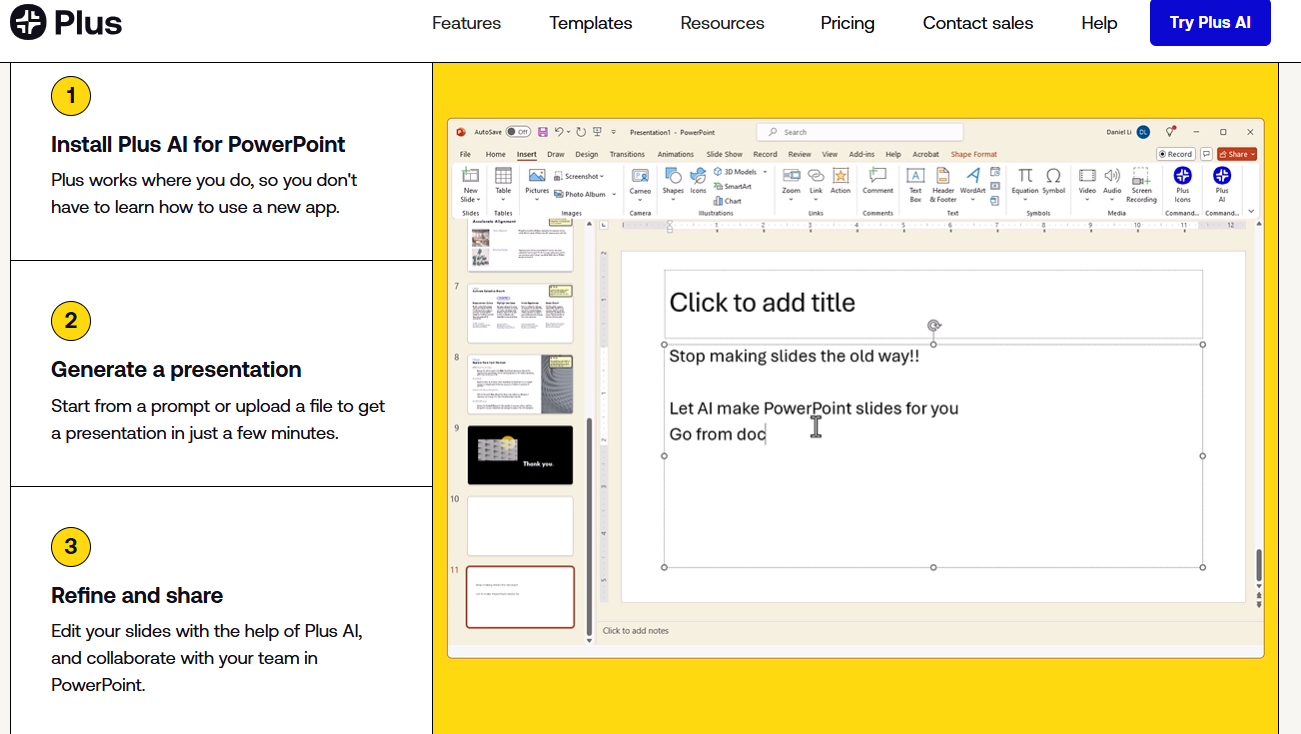Screen dimensions: 1301x734
Task: Open the Audio dropdown in Media group
Action: (1112, 199)
